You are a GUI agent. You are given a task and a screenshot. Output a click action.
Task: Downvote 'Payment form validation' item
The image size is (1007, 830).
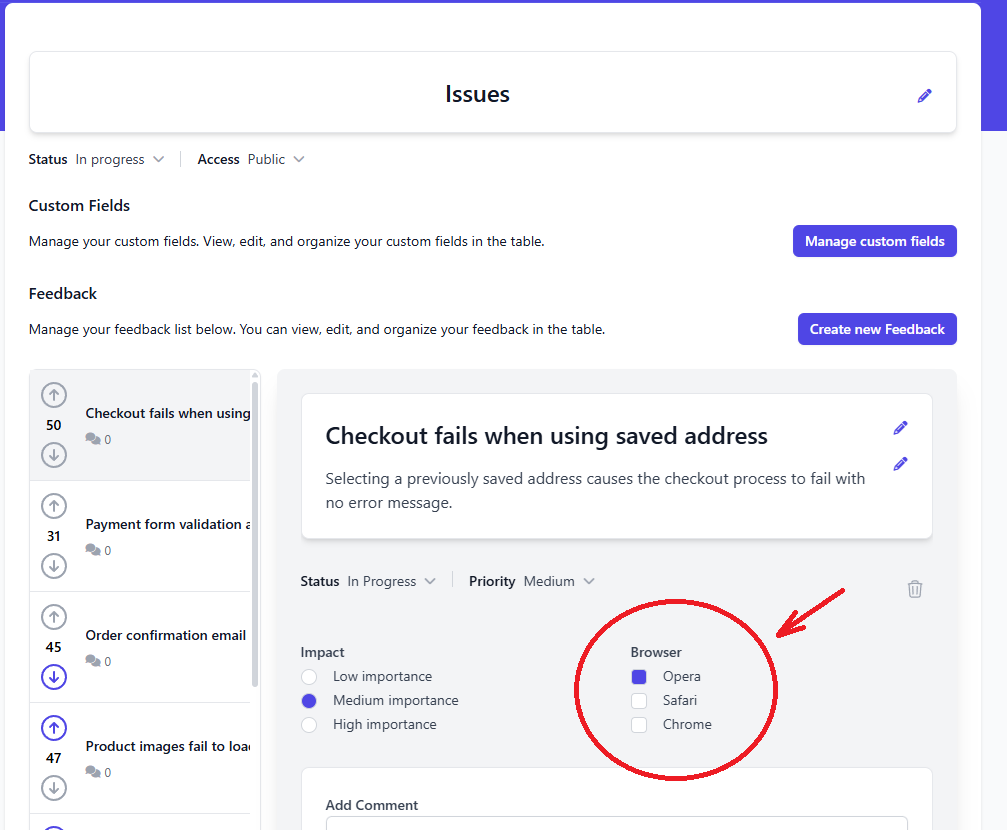54,566
